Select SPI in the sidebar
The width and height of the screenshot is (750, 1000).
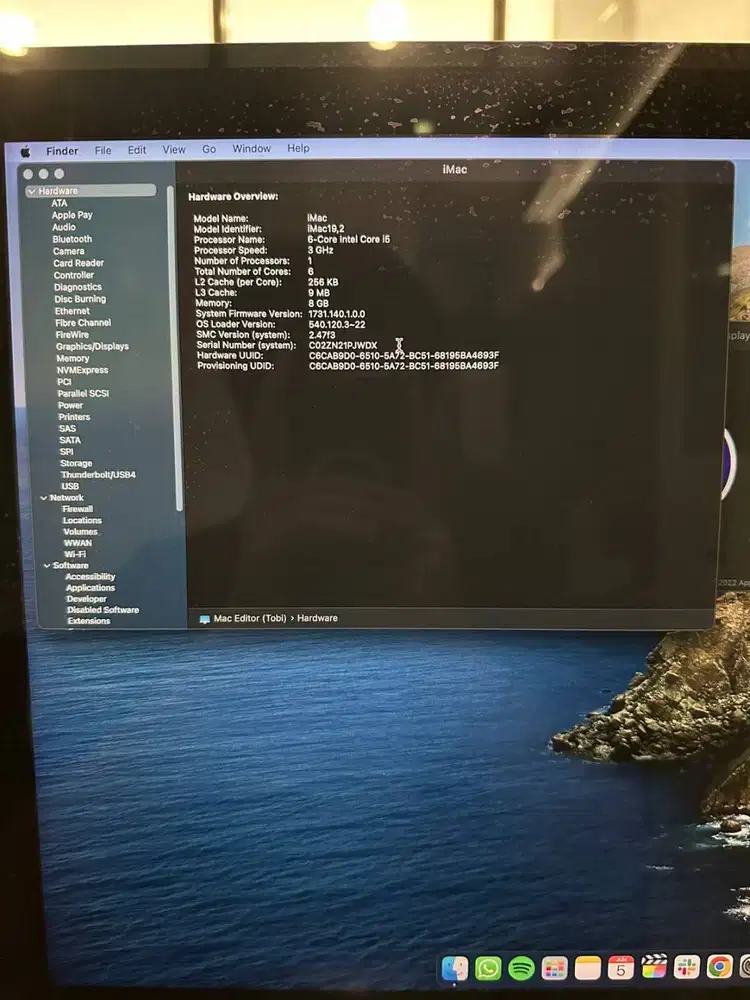[x=67, y=452]
